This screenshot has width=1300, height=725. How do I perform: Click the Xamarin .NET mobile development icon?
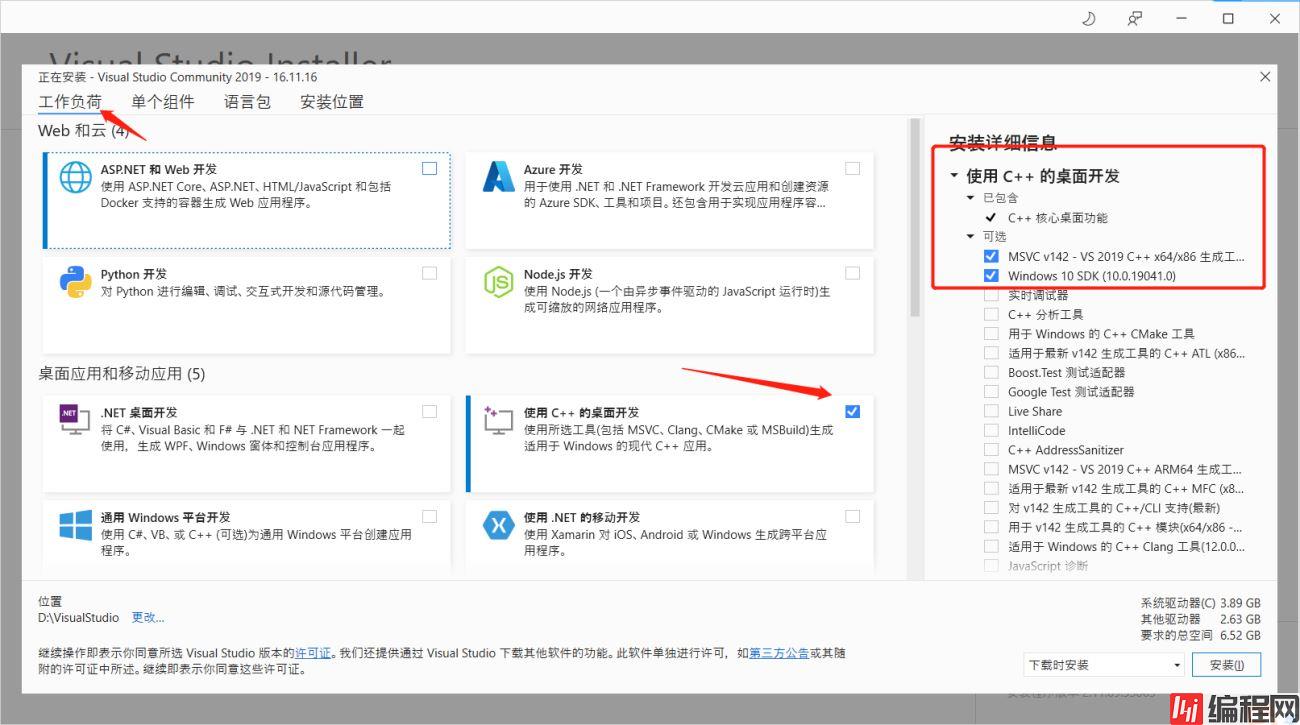(x=498, y=525)
